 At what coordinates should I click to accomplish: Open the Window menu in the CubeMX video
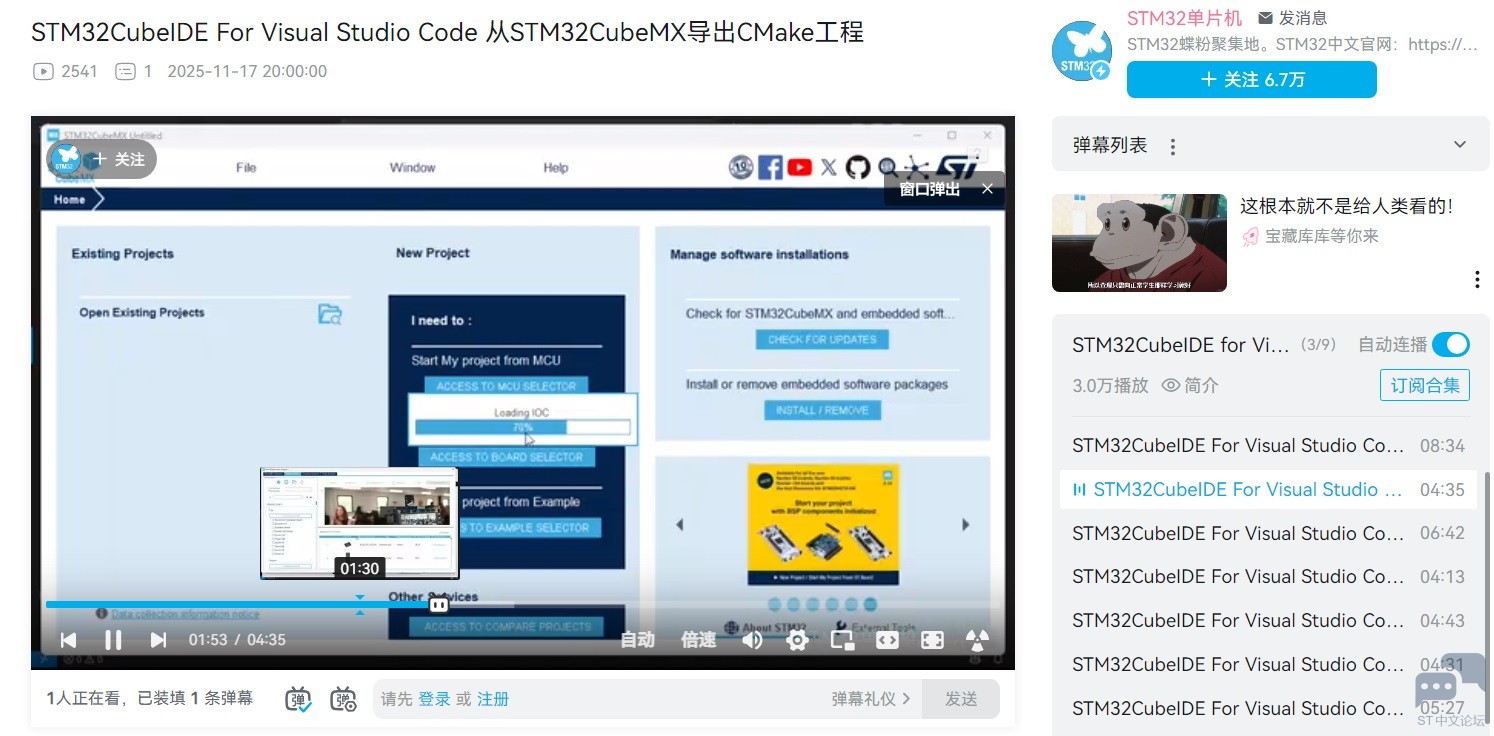(413, 168)
